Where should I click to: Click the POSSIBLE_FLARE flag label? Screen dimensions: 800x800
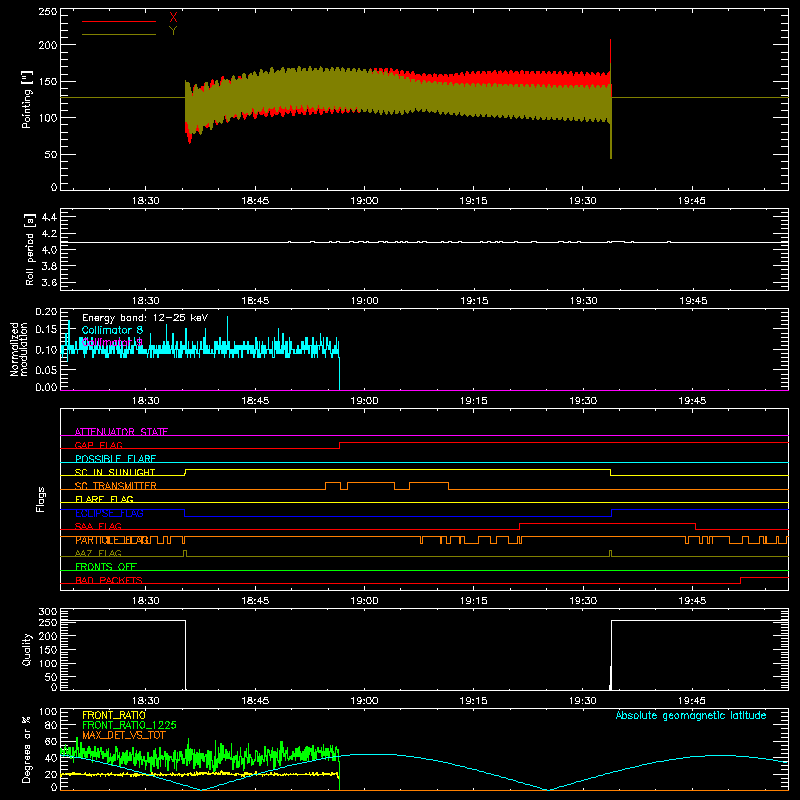115,459
